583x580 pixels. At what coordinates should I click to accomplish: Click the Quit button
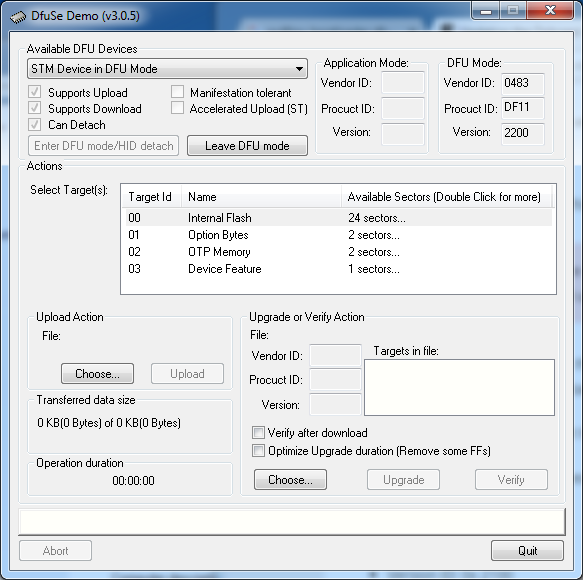[527, 551]
